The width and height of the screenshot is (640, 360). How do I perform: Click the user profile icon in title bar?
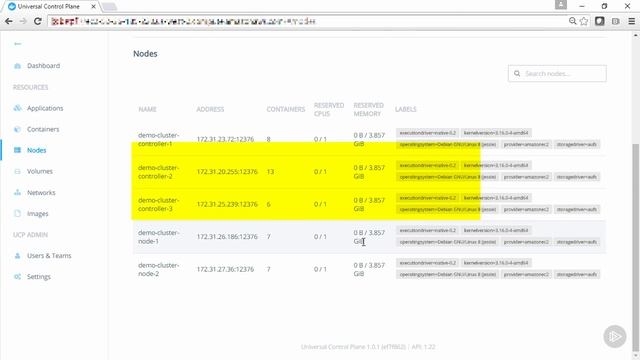pos(561,5)
